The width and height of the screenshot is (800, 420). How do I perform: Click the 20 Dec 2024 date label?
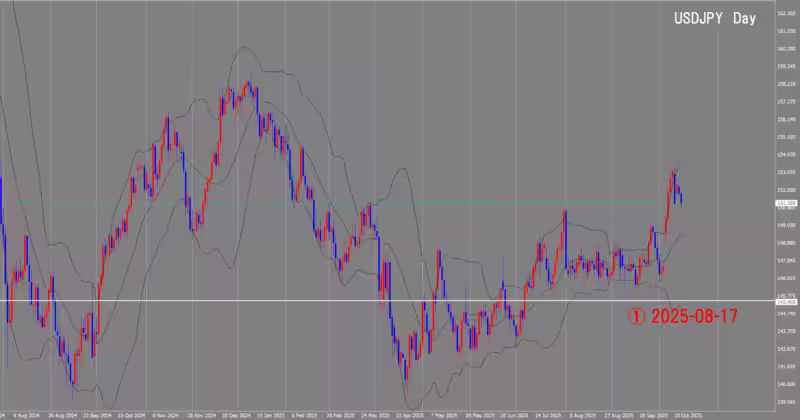click(236, 412)
